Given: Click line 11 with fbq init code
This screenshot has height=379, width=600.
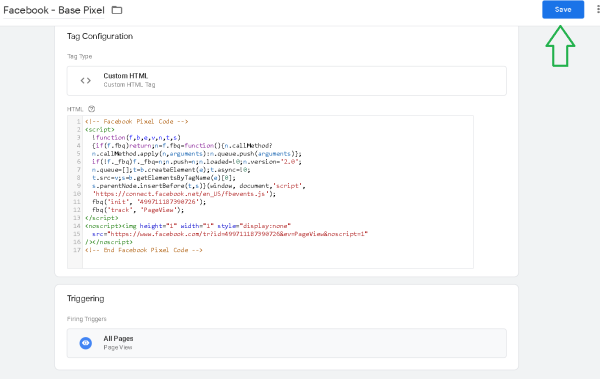Looking at the screenshot, I should tap(149, 202).
